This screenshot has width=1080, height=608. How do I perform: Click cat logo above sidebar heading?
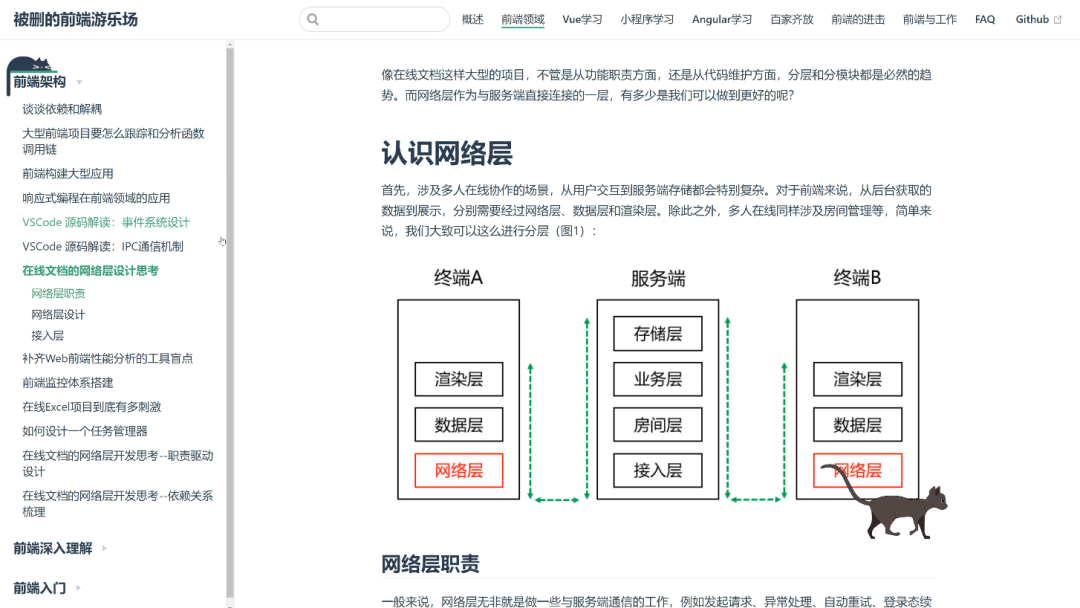[32, 65]
